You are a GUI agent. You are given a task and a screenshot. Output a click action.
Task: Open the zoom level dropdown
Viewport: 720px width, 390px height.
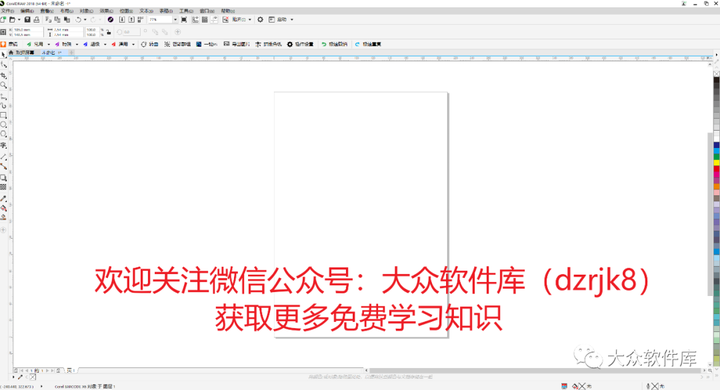point(175,19)
